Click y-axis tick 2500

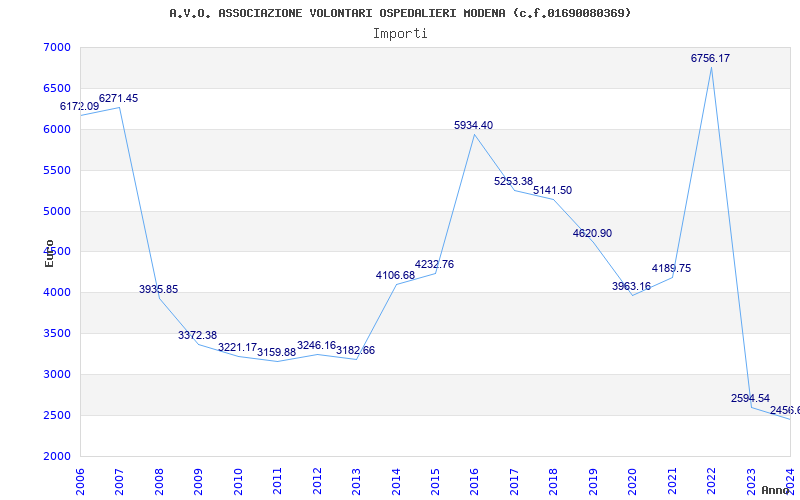tap(57, 415)
